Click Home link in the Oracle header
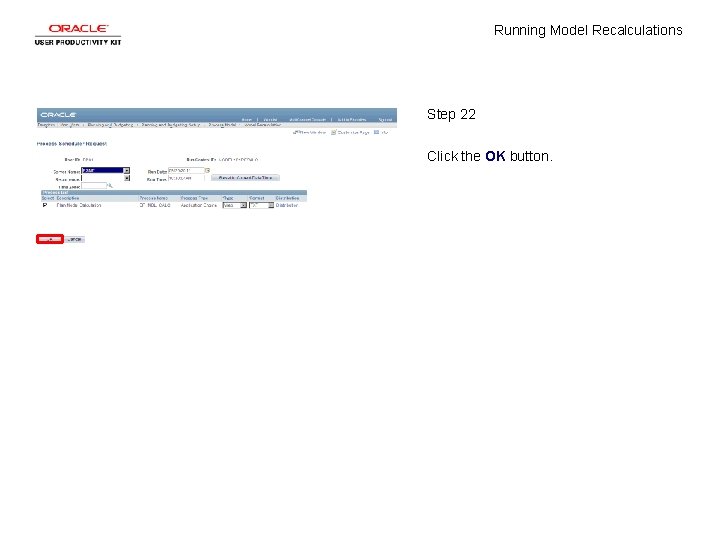Screen dimensions: 720x540 [247, 119]
